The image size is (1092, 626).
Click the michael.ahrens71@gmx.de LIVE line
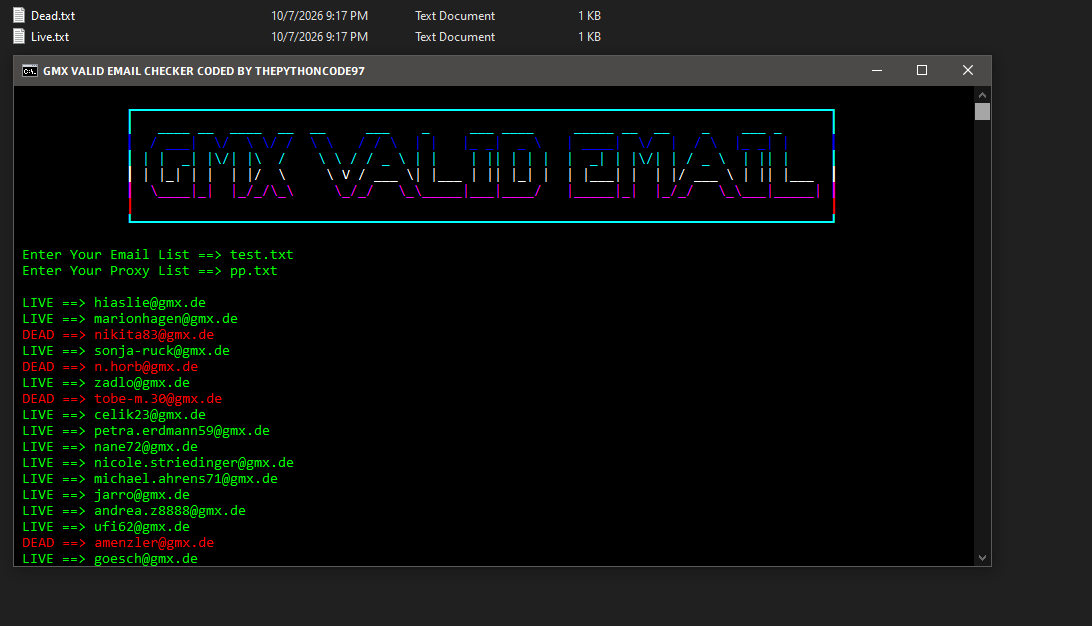pyautogui.click(x=150, y=478)
